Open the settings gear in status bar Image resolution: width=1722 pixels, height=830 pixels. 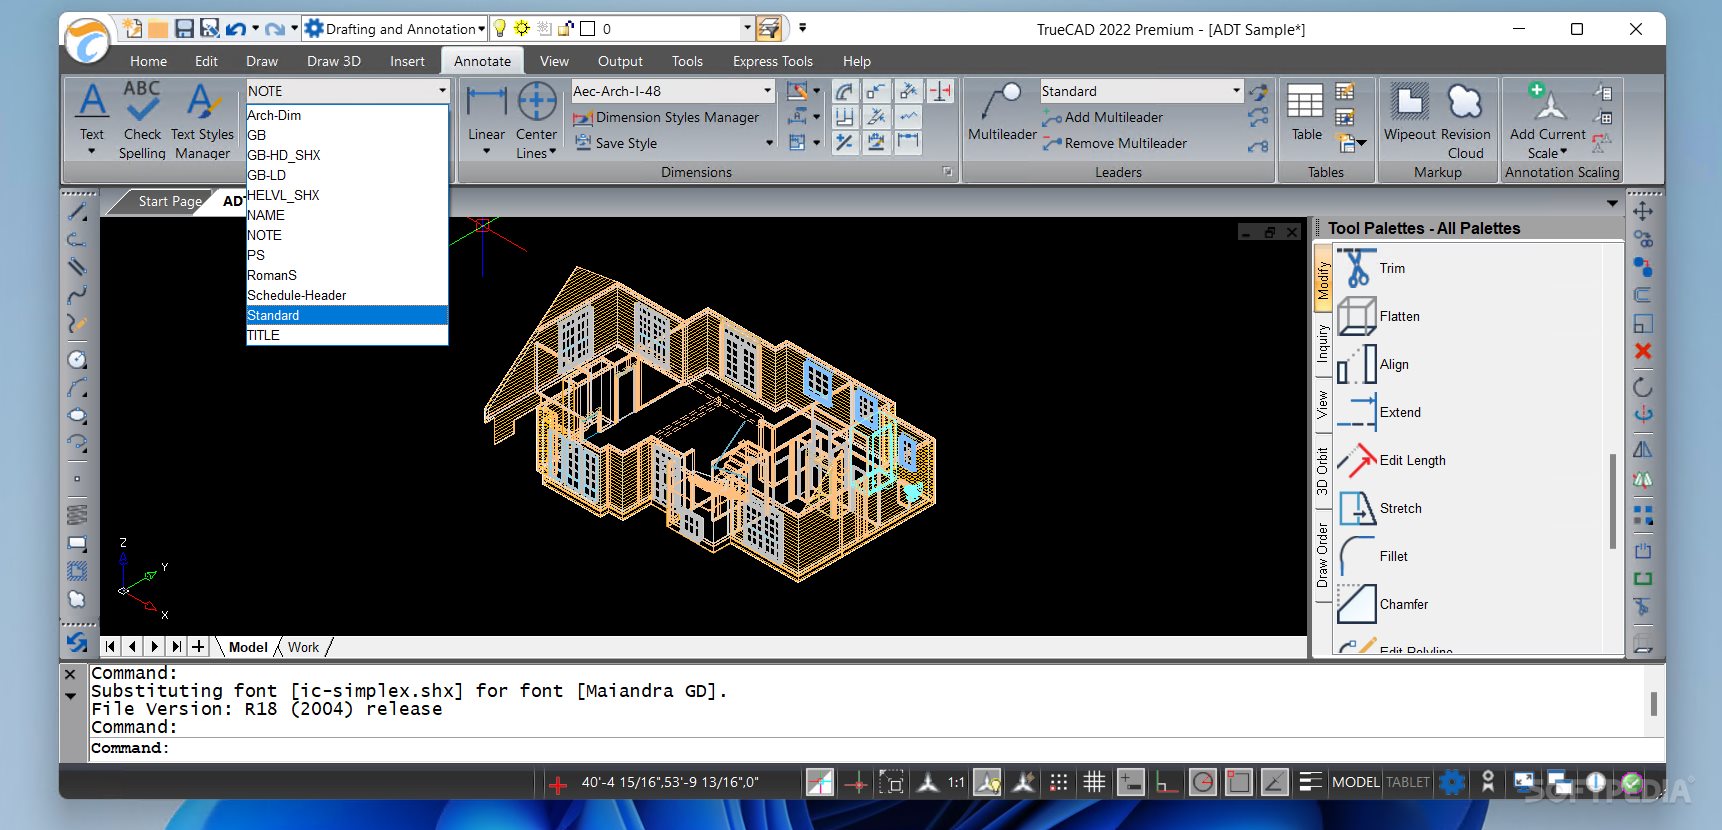point(1453,782)
